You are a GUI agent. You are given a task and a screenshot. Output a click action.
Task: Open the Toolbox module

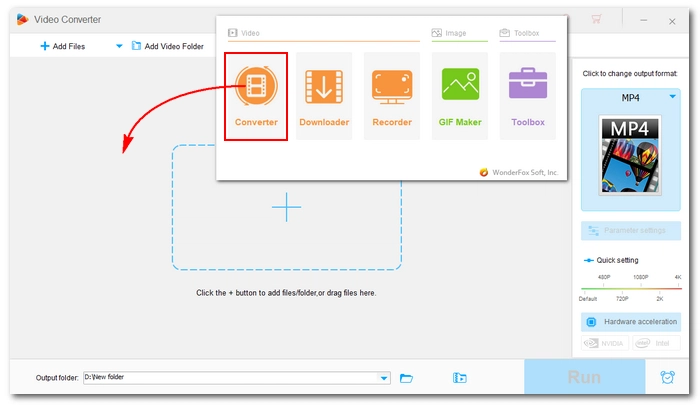pos(528,96)
